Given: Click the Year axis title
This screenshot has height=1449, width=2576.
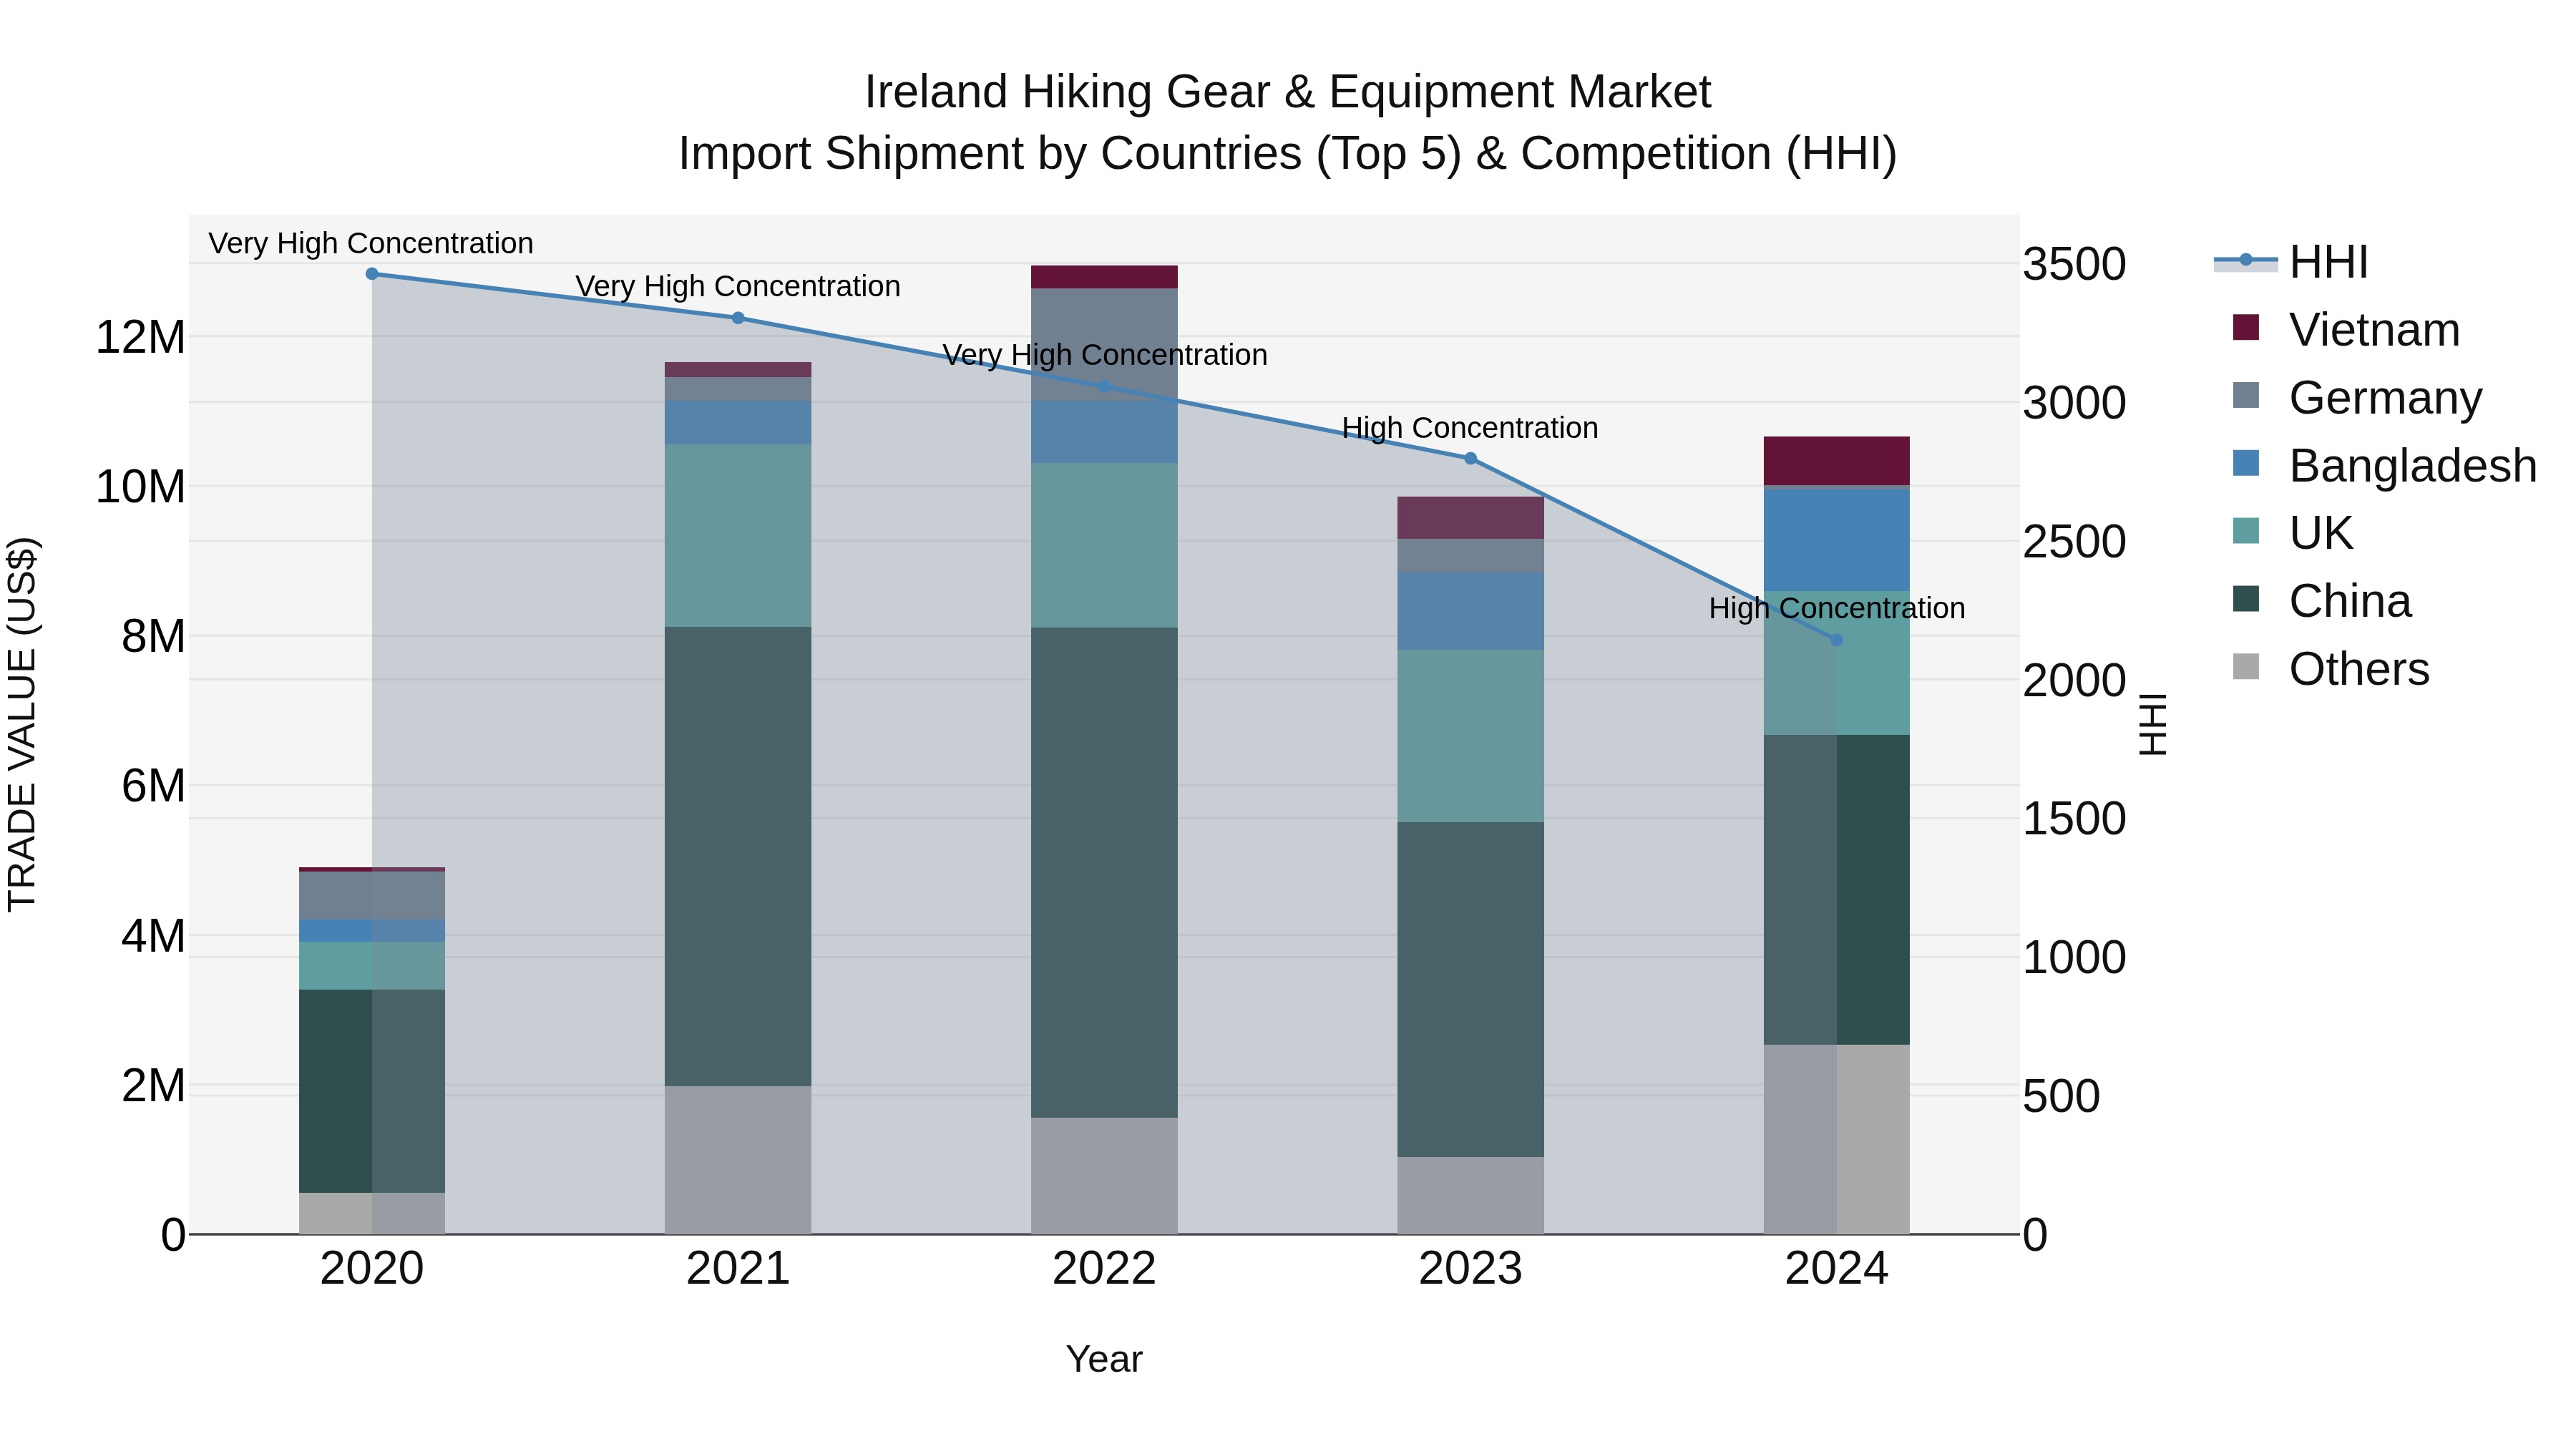Looking at the screenshot, I should tap(1104, 1359).
